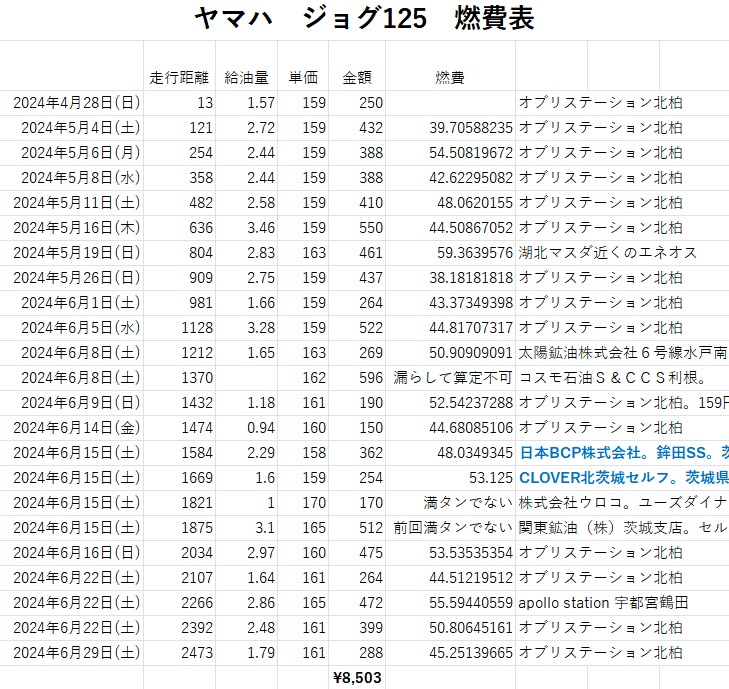Screen dimensions: 729x689
Task: Select the ¥8,503 total amount cell
Action: pos(356,678)
